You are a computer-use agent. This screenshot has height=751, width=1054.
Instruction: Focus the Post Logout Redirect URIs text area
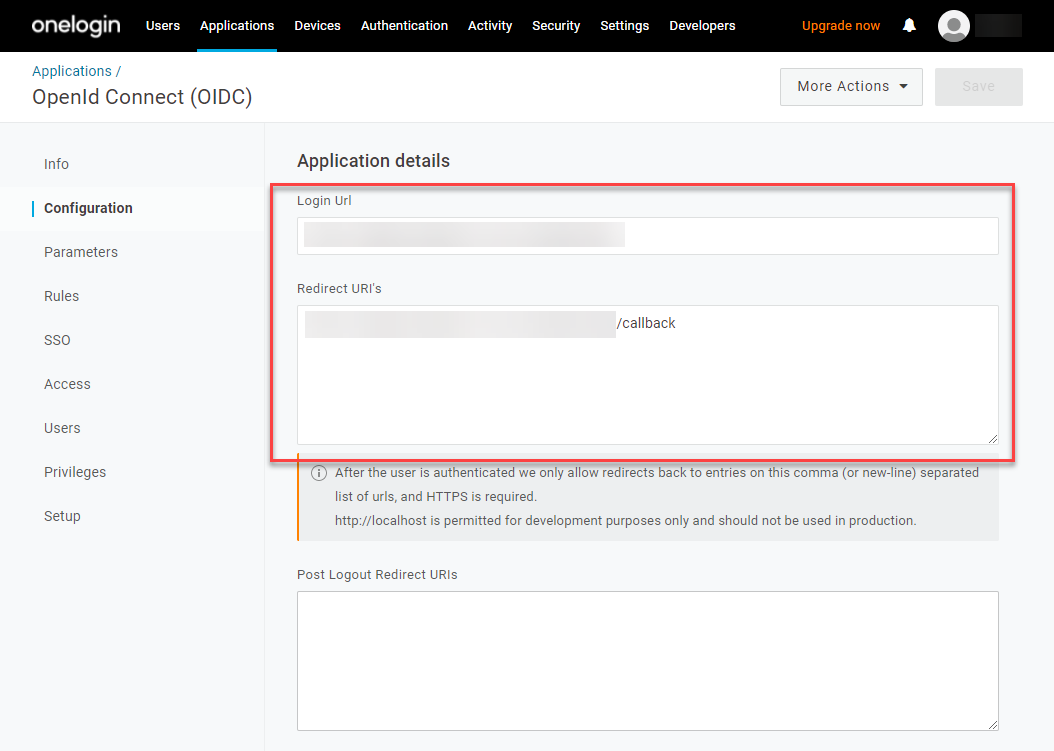click(x=647, y=660)
